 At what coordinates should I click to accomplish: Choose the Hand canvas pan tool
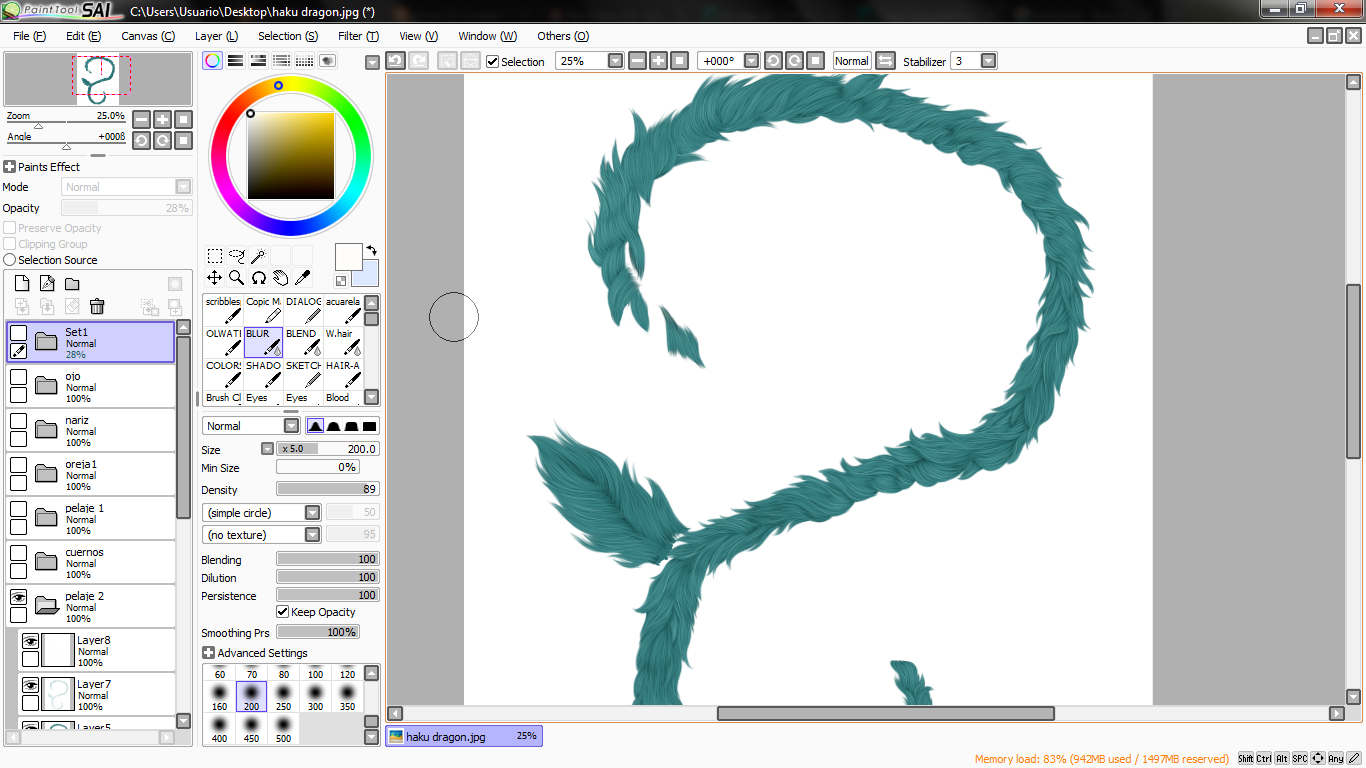coord(280,277)
